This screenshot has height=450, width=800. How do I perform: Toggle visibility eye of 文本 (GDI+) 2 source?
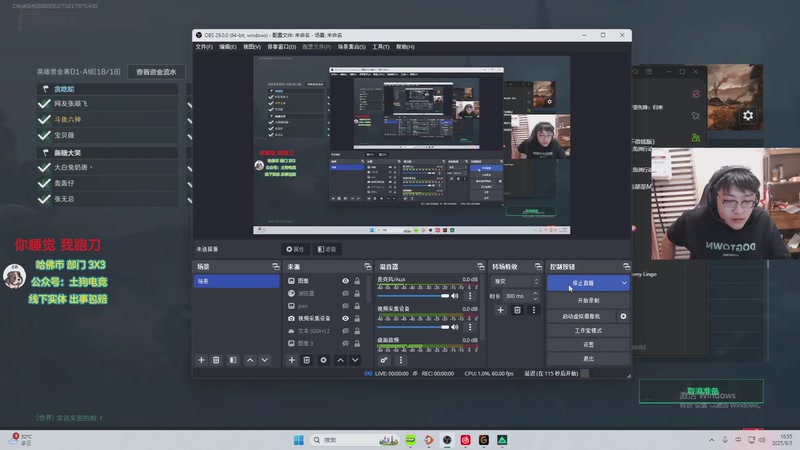click(x=345, y=331)
